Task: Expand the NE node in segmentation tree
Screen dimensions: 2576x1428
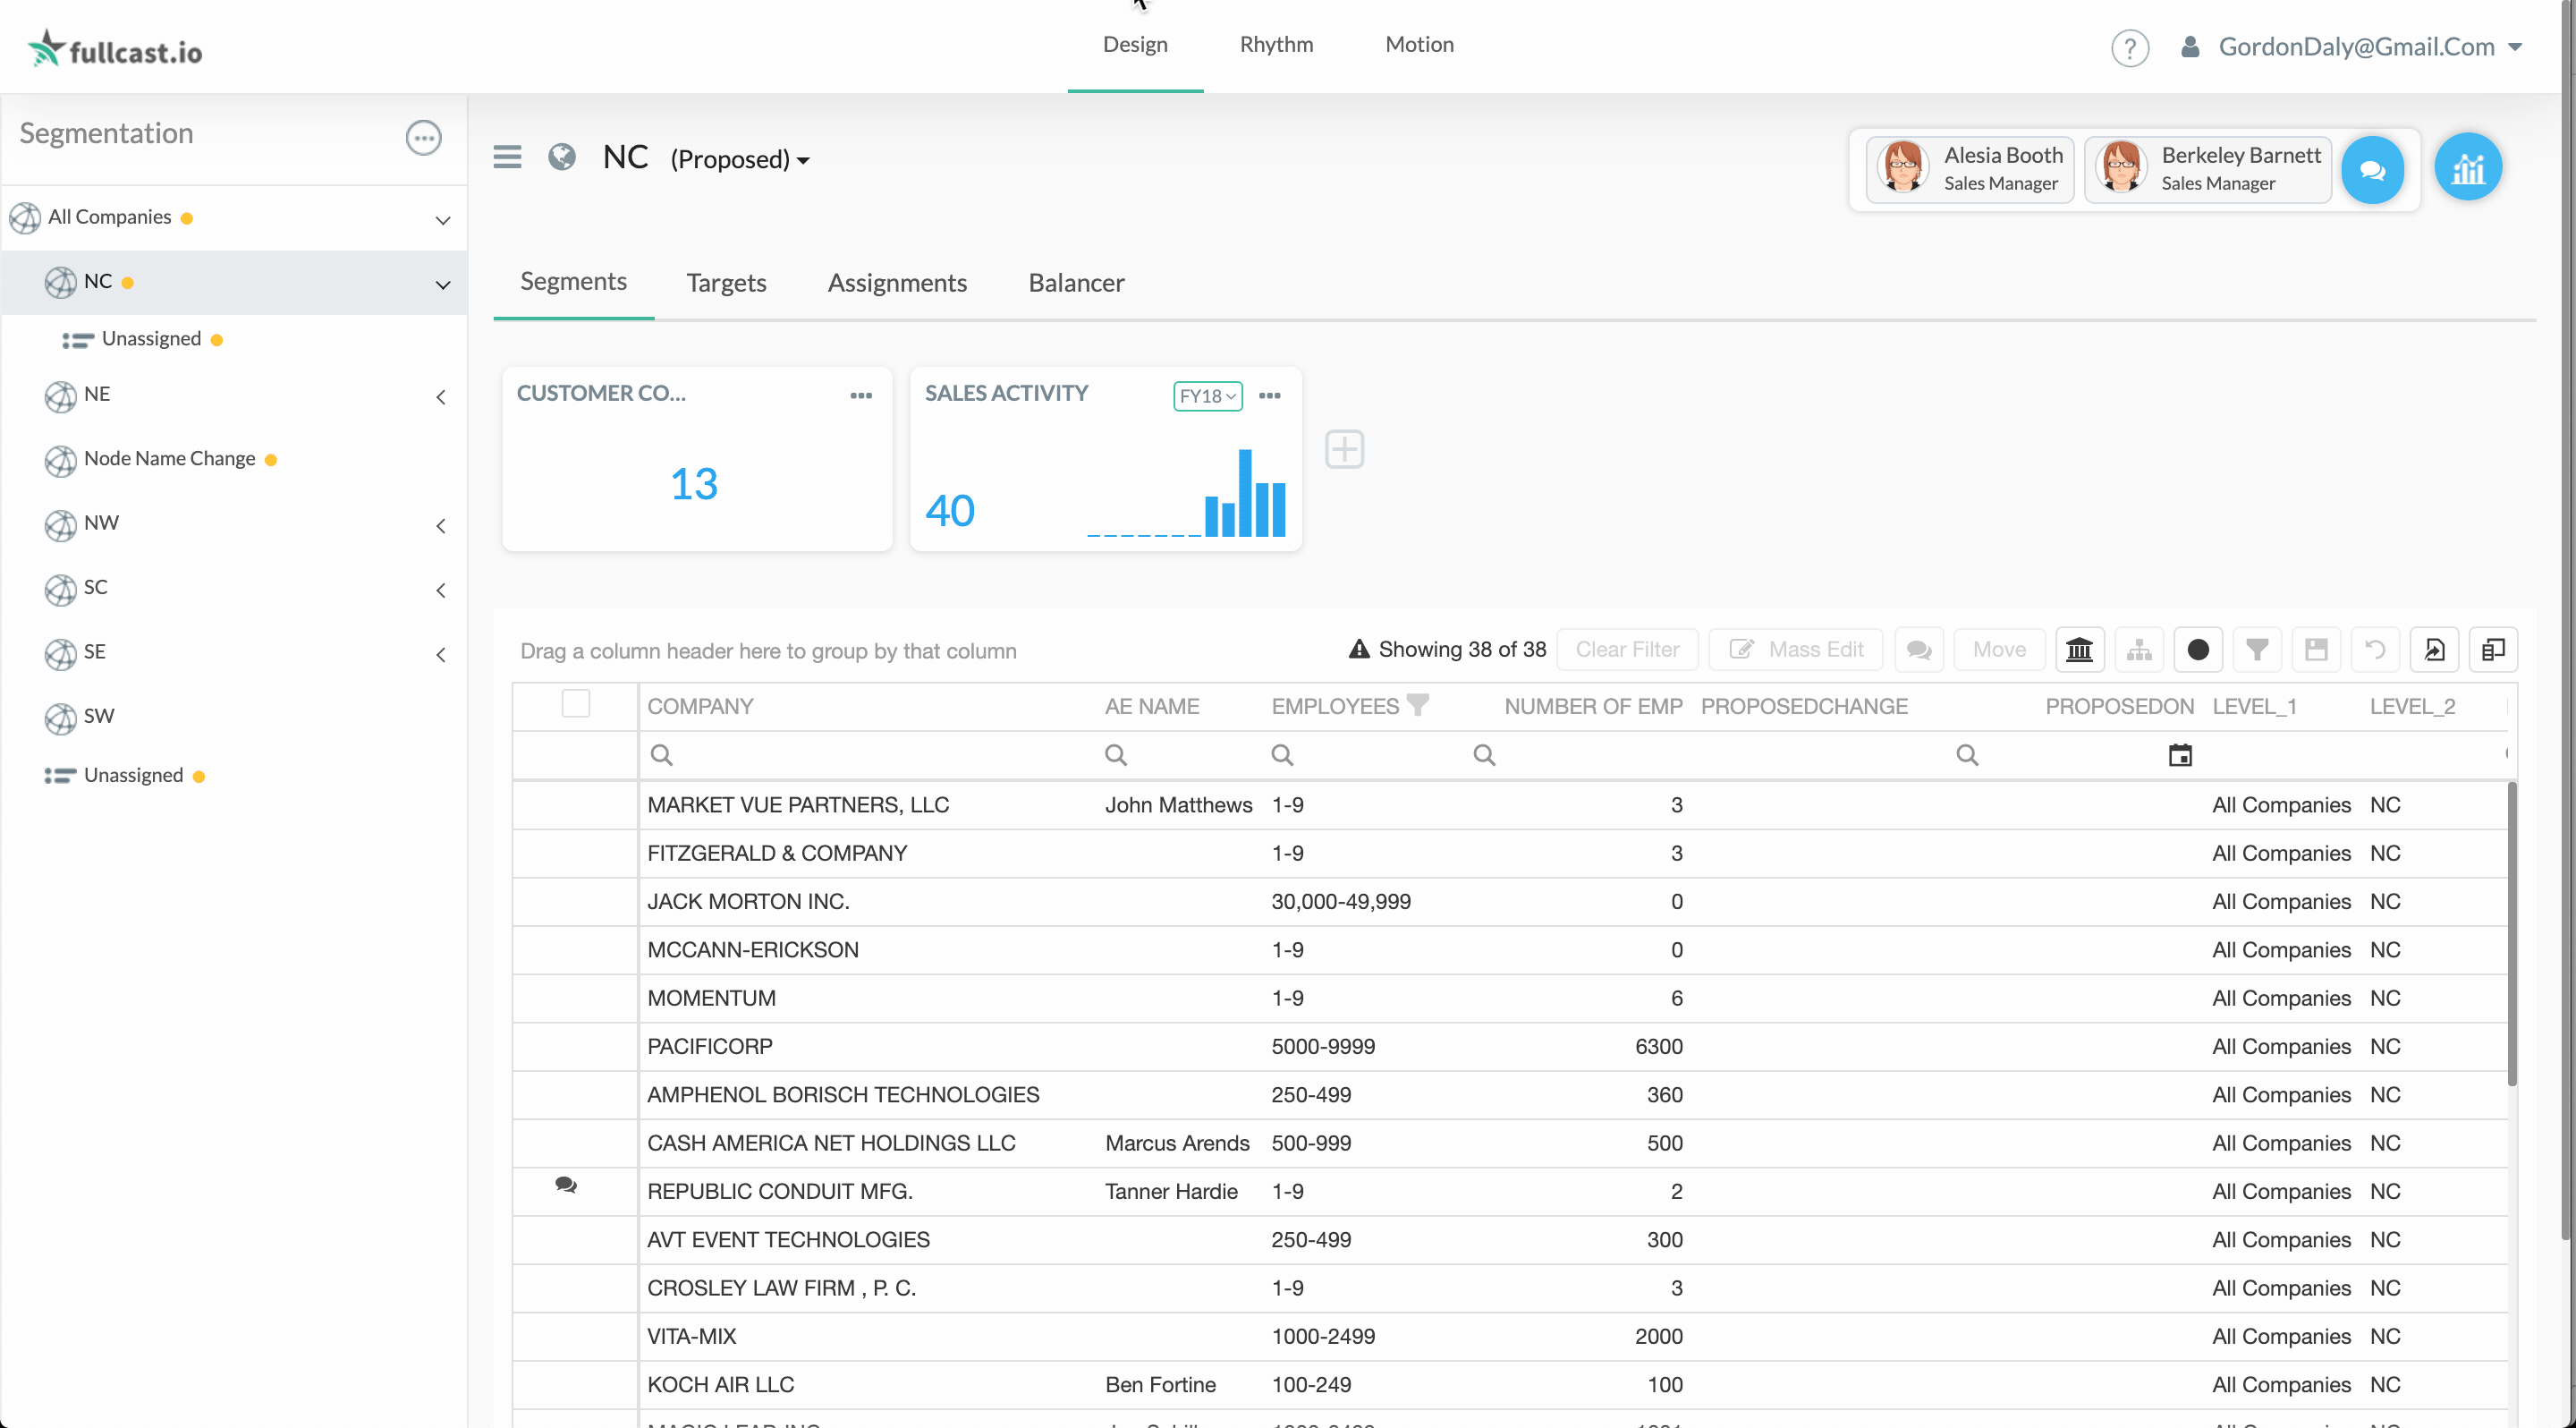Action: pos(441,397)
